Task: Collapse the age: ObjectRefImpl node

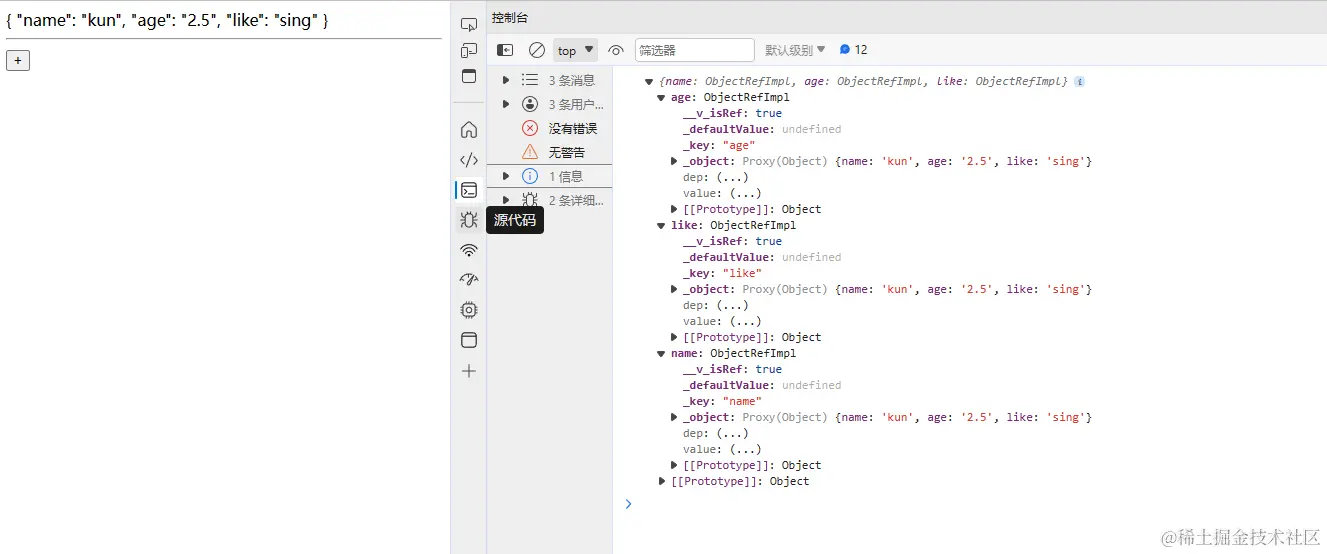Action: click(x=662, y=97)
